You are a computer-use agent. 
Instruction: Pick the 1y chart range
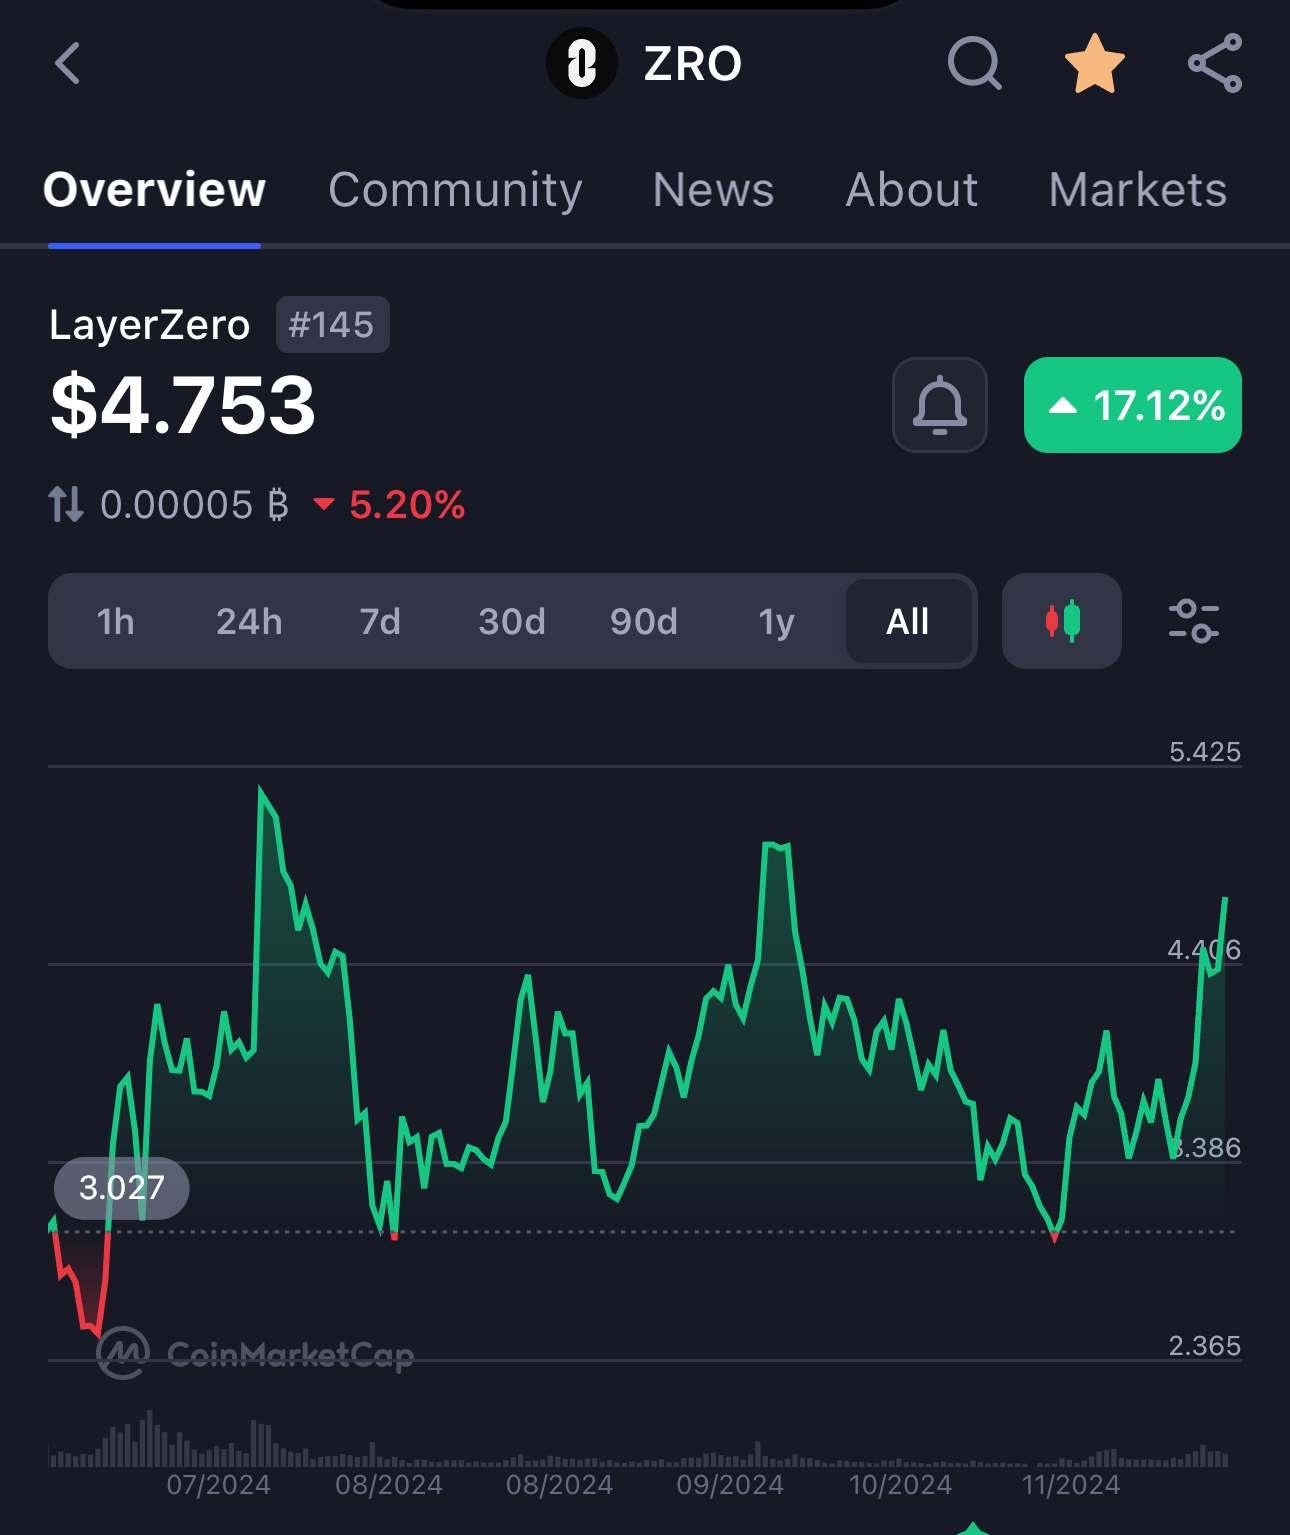pos(776,621)
